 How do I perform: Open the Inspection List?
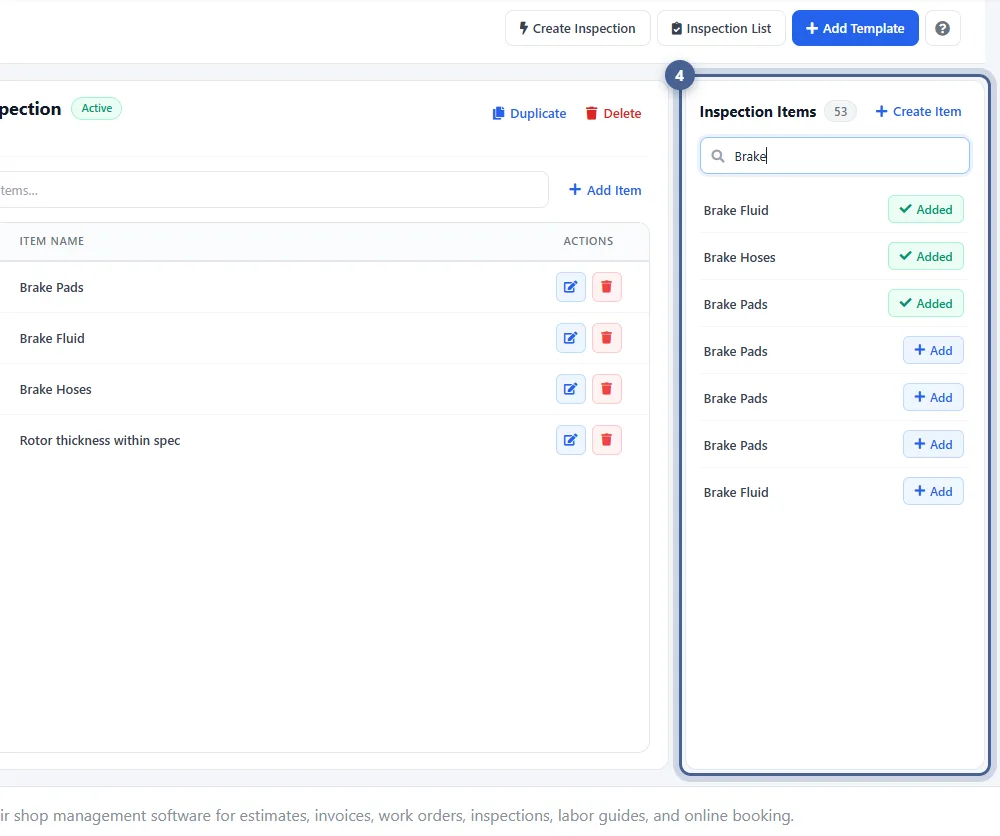tap(721, 28)
